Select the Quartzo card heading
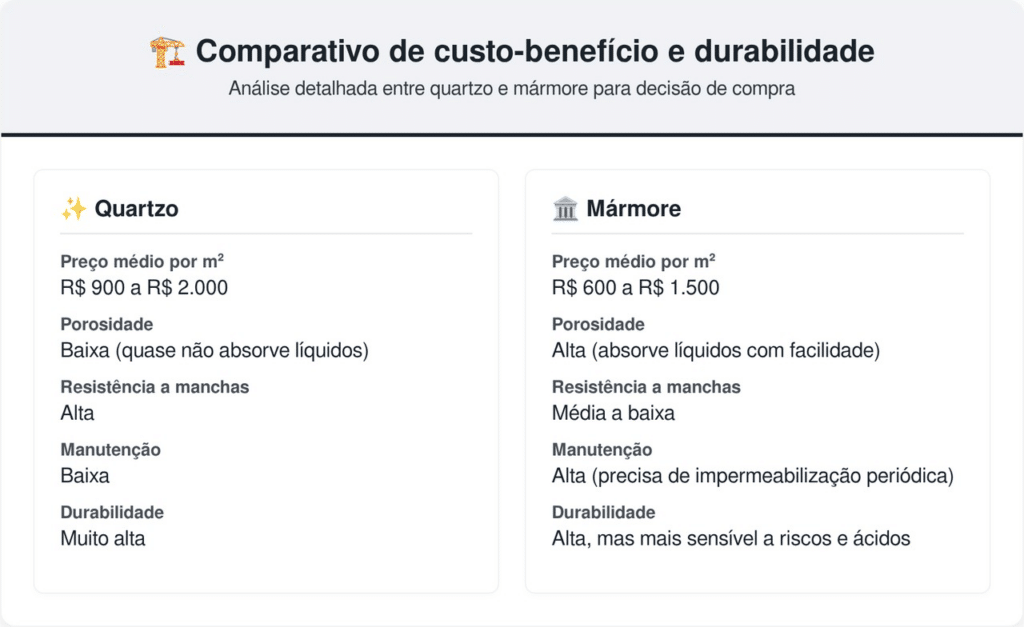This screenshot has height=627, width=1024. (136, 209)
